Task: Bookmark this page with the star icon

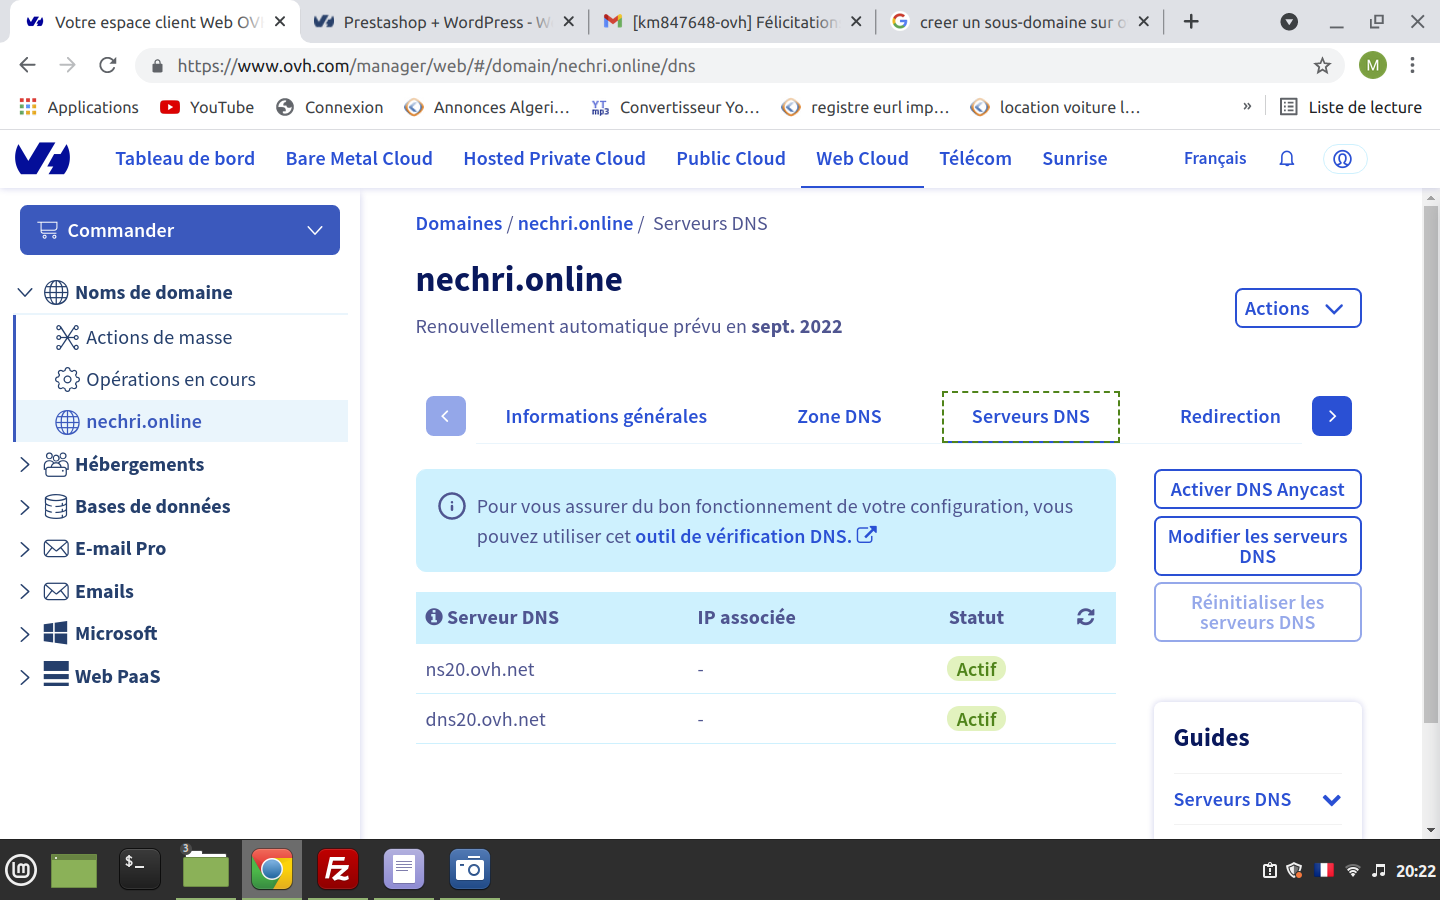Action: (1322, 66)
